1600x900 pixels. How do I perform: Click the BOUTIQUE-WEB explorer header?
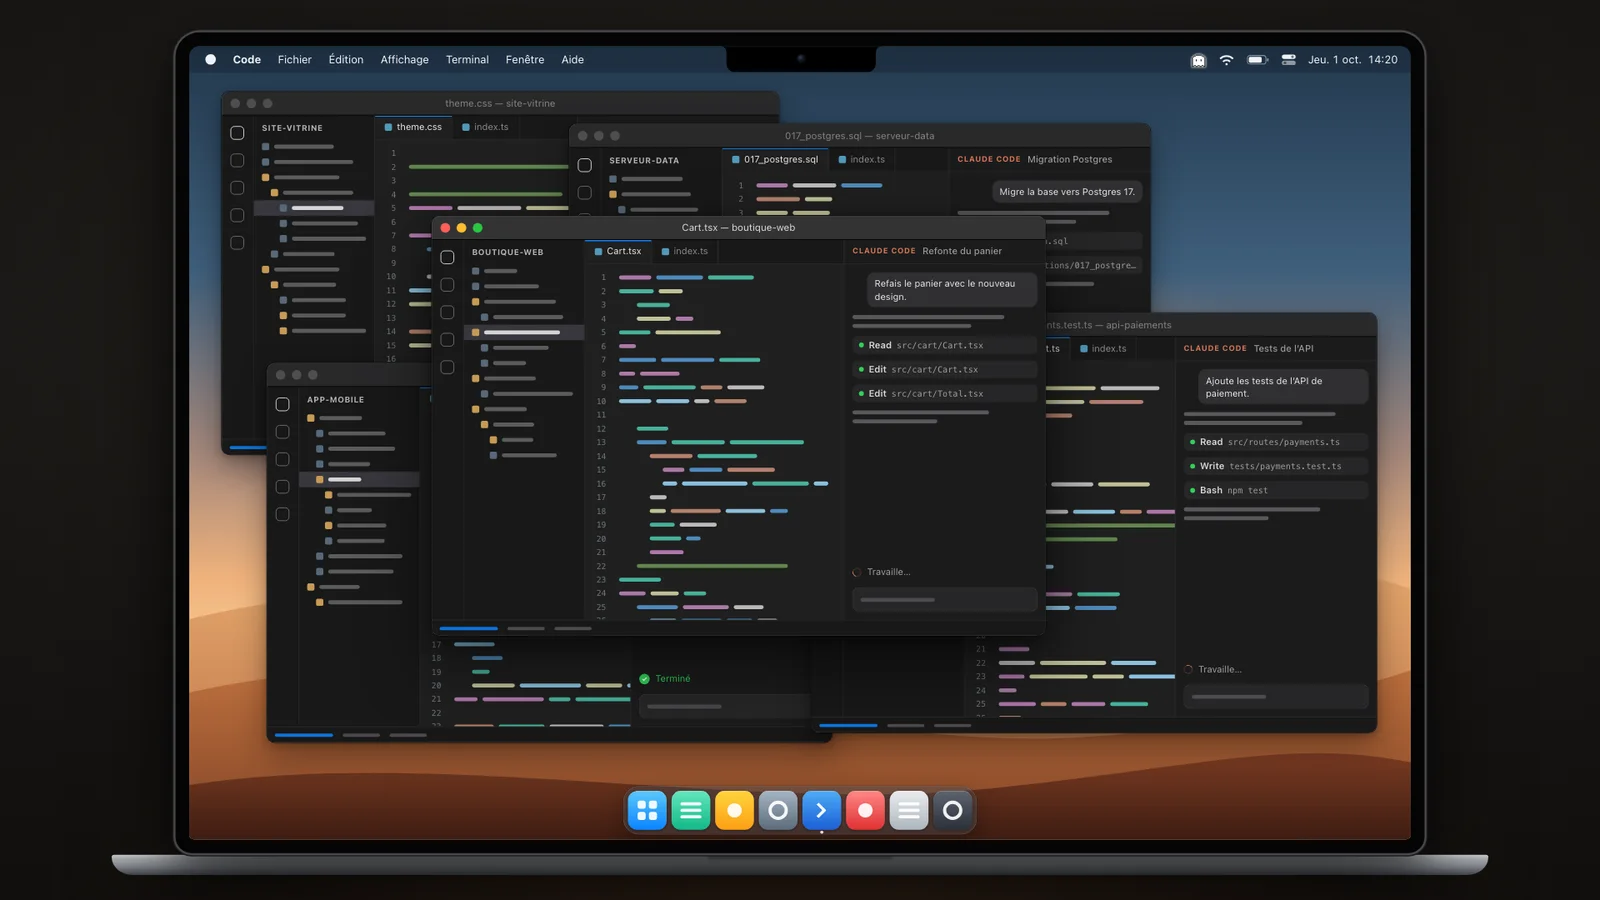tap(508, 252)
